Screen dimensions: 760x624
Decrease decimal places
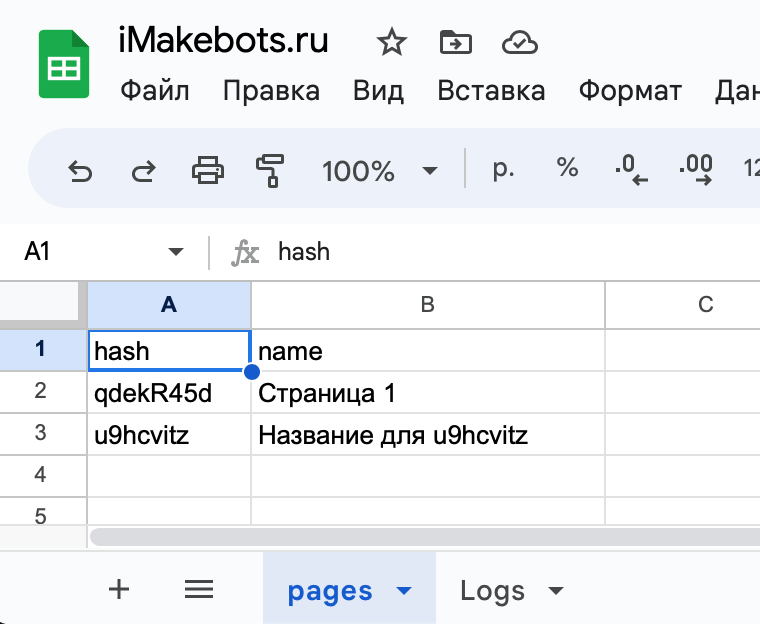point(631,170)
